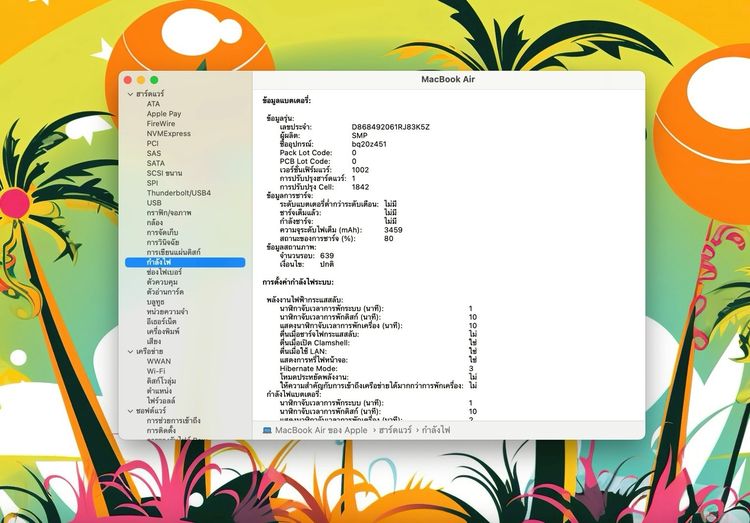The width and height of the screenshot is (750, 523).
Task: Select WWAN under the network section
Action: tap(158, 361)
